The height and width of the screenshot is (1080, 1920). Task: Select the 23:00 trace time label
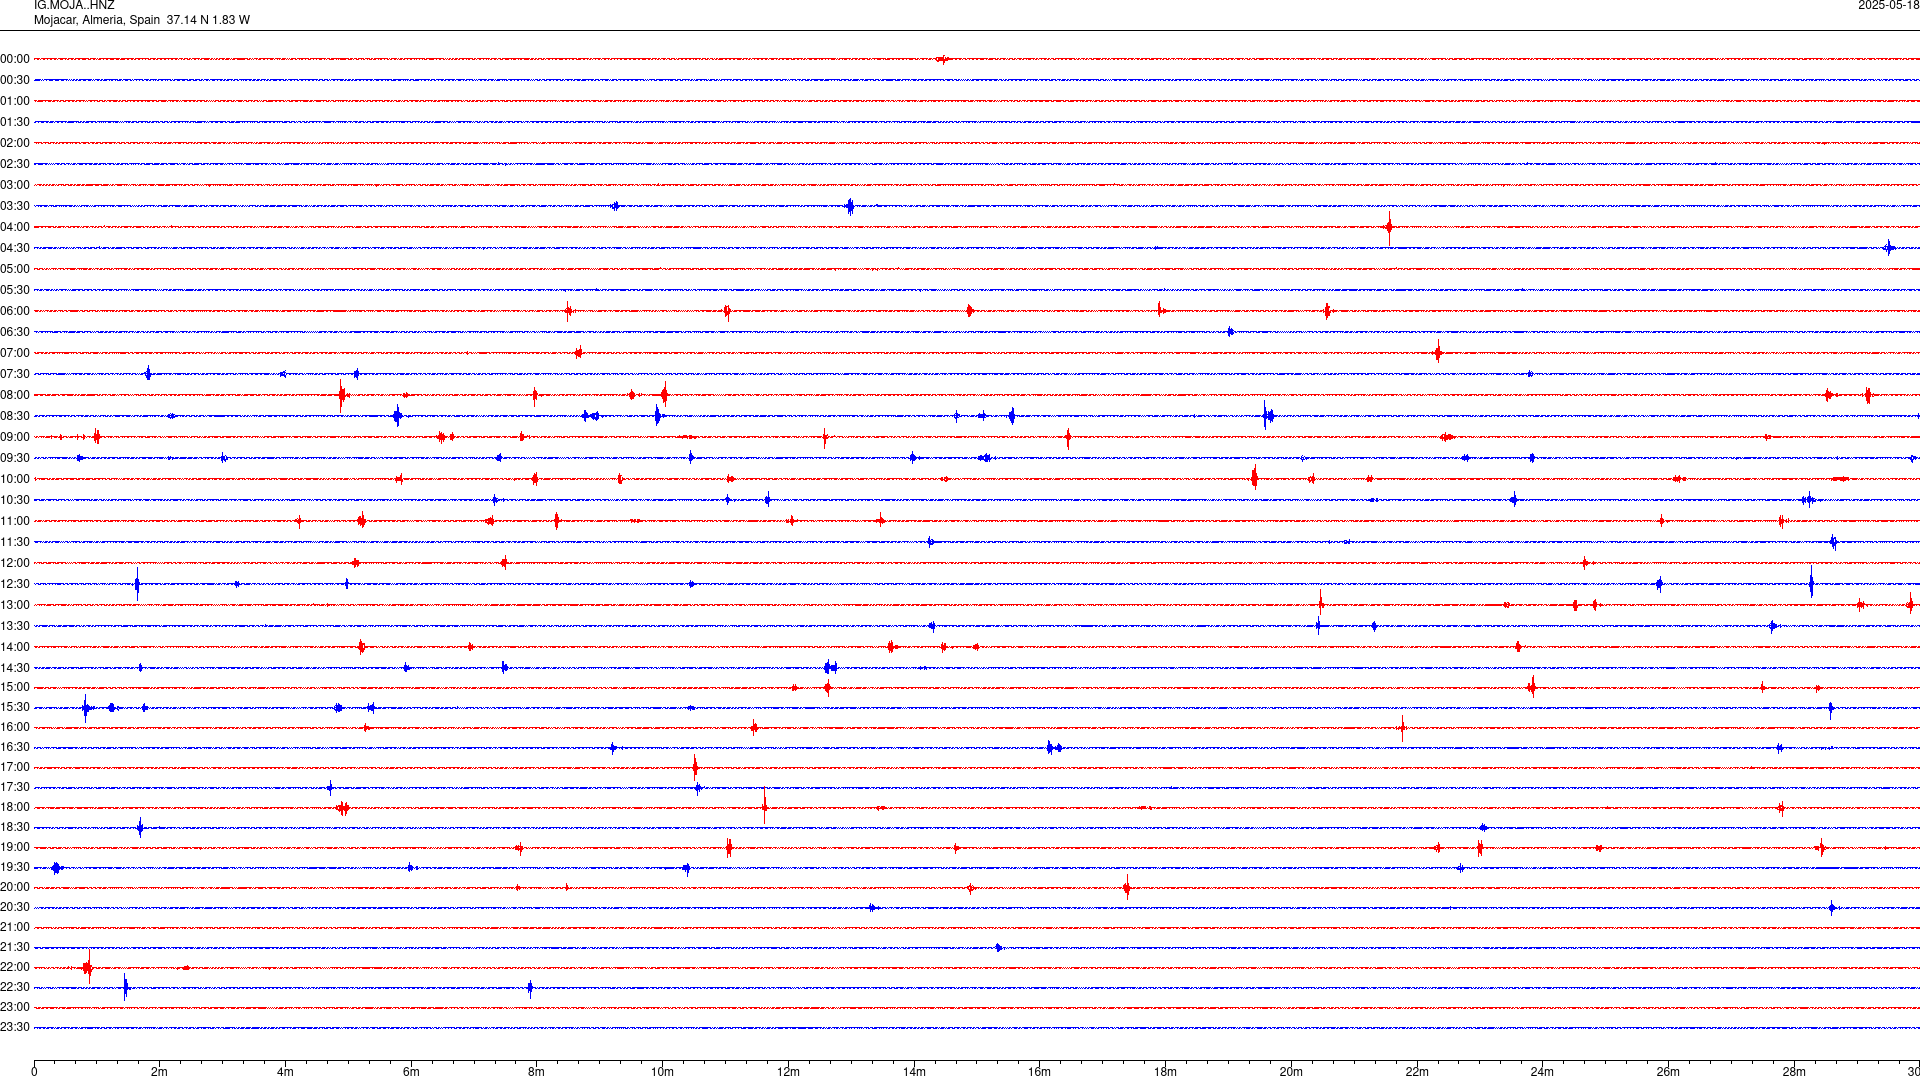[x=15, y=1007]
